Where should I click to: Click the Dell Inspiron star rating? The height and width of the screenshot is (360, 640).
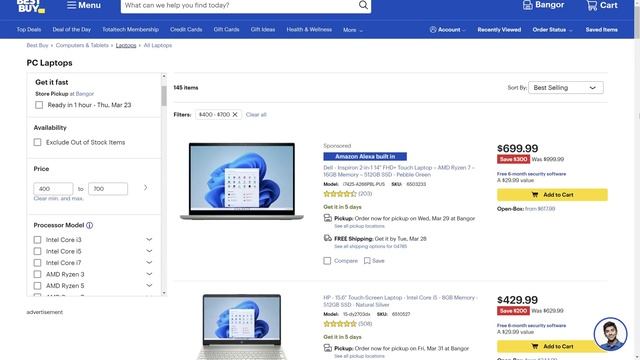(340, 194)
